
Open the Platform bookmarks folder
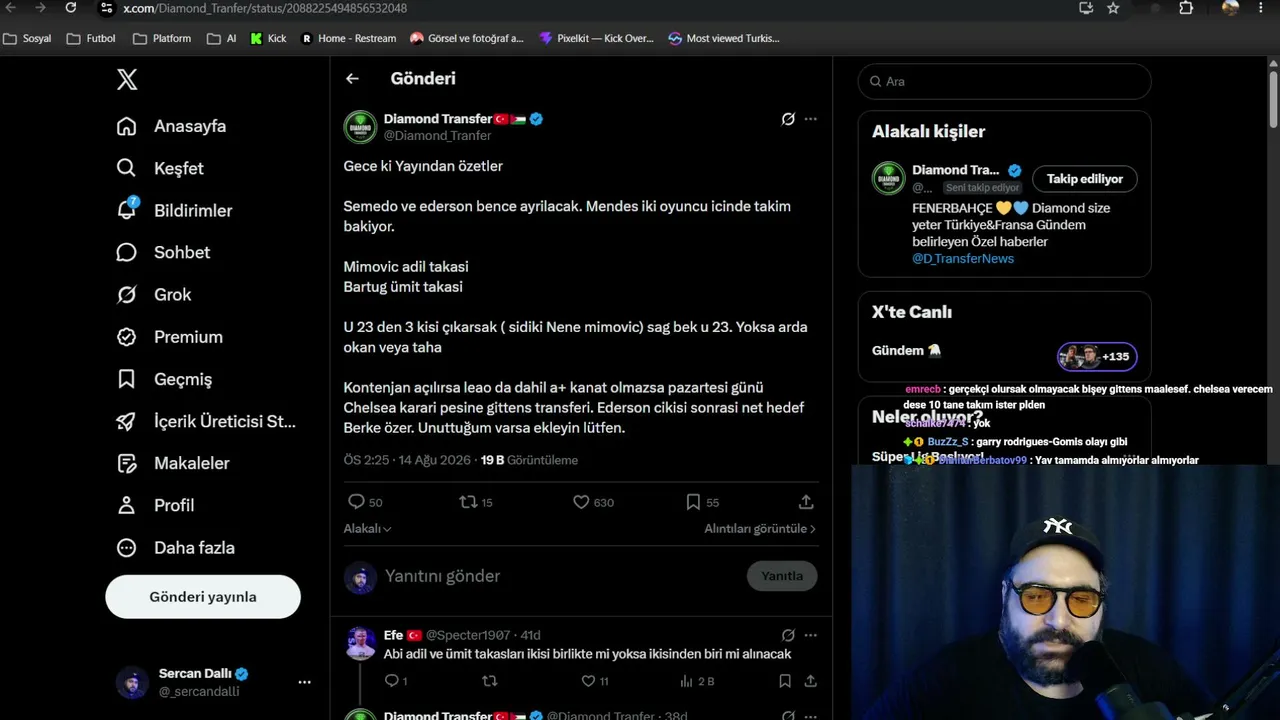[162, 39]
